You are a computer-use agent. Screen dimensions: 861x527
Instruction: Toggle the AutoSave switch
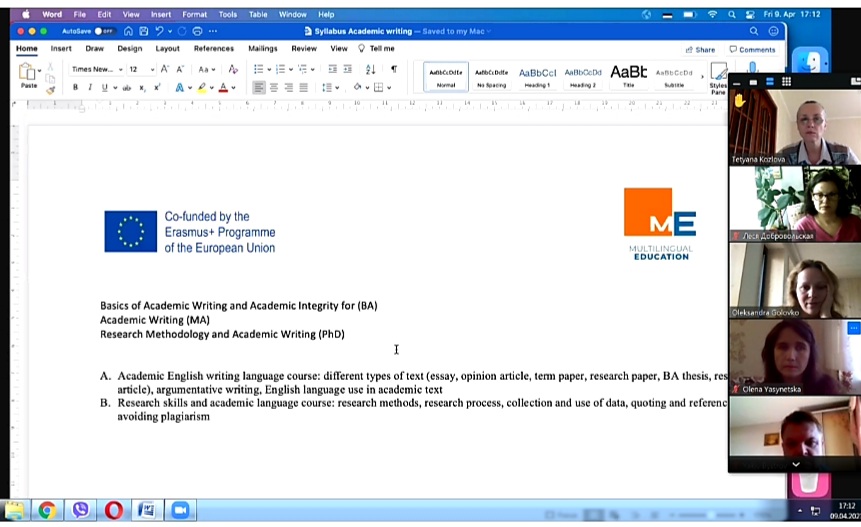coord(104,31)
